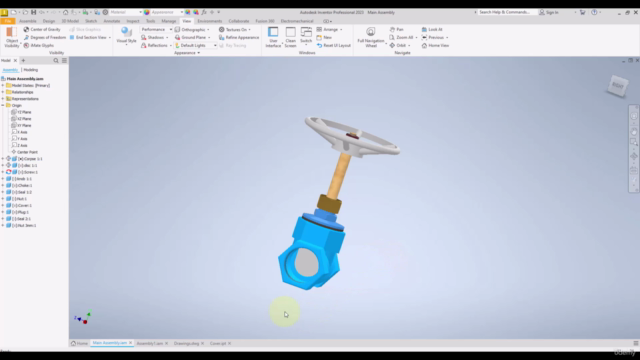
Task: Open a New window
Action: 324,37
